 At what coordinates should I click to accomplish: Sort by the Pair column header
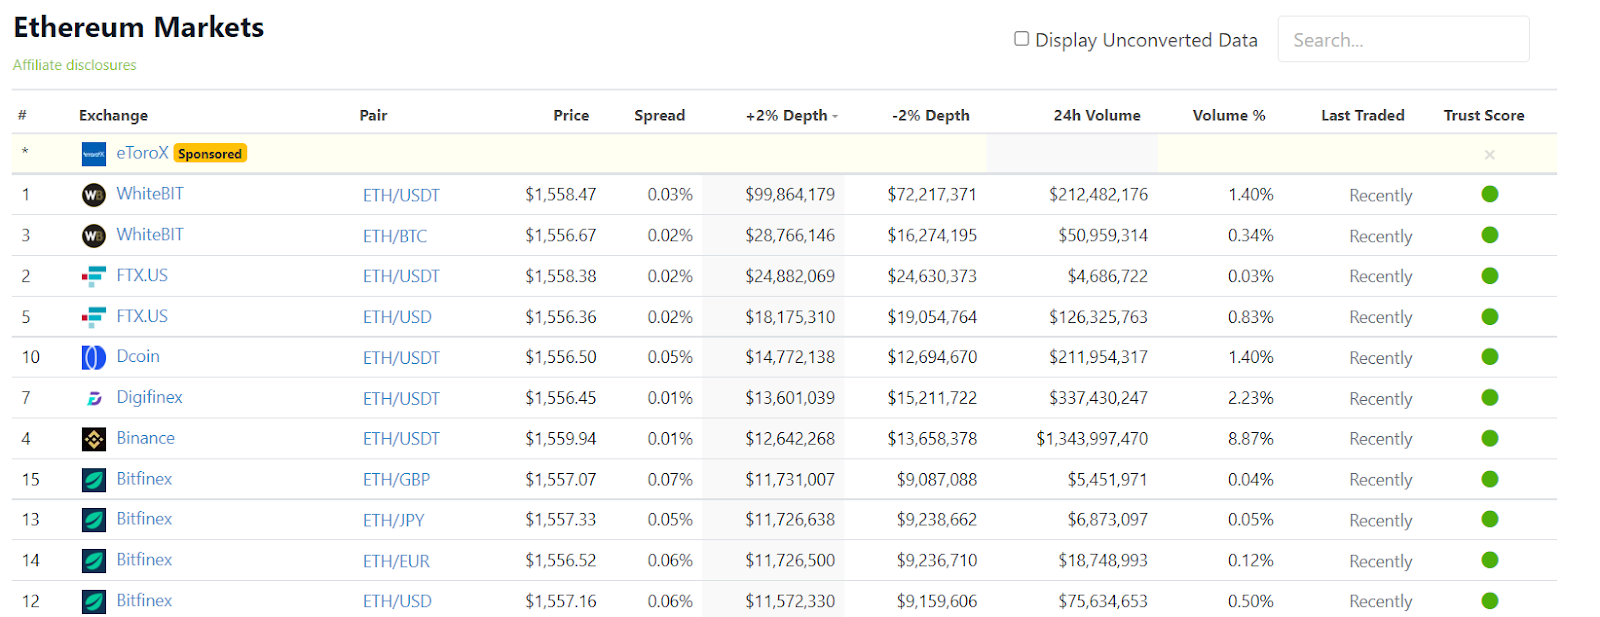[x=373, y=115]
